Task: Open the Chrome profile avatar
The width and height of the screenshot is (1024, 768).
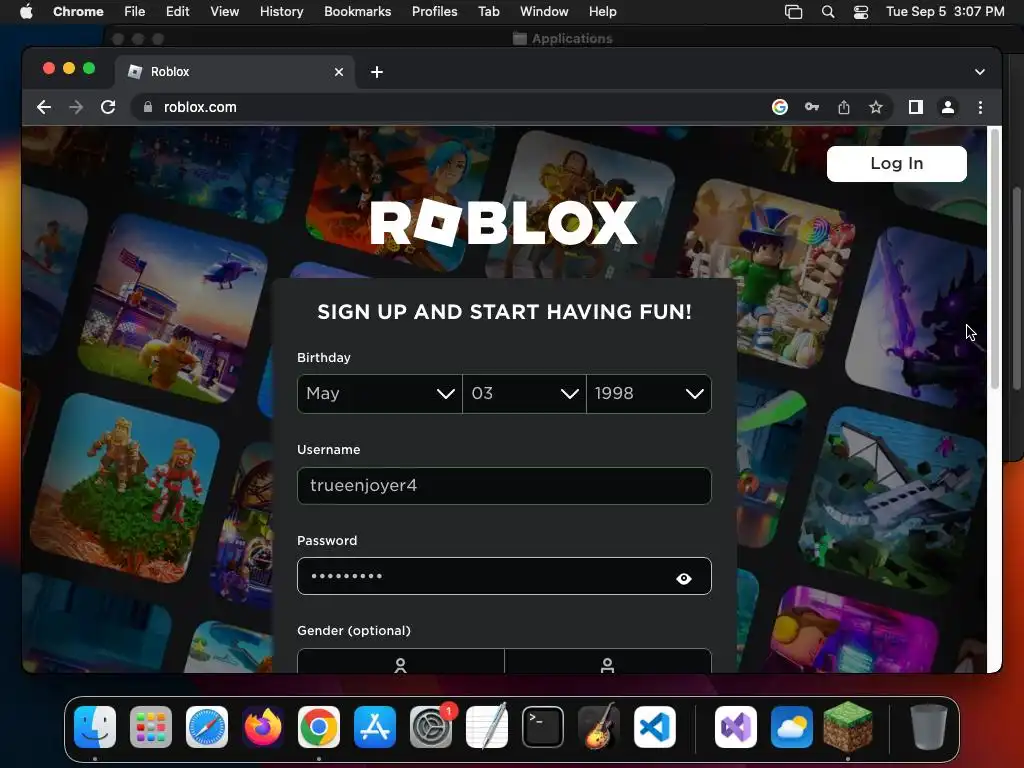Action: pyautogui.click(x=948, y=107)
